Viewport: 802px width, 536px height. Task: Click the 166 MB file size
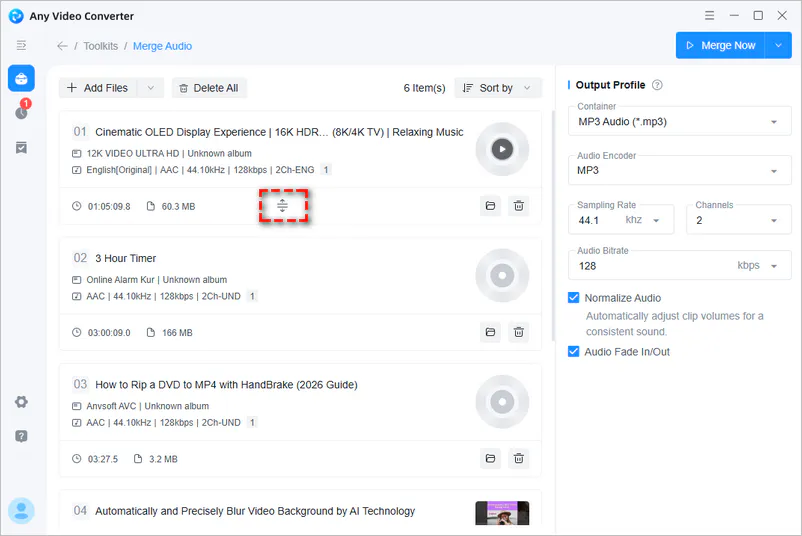pos(177,333)
